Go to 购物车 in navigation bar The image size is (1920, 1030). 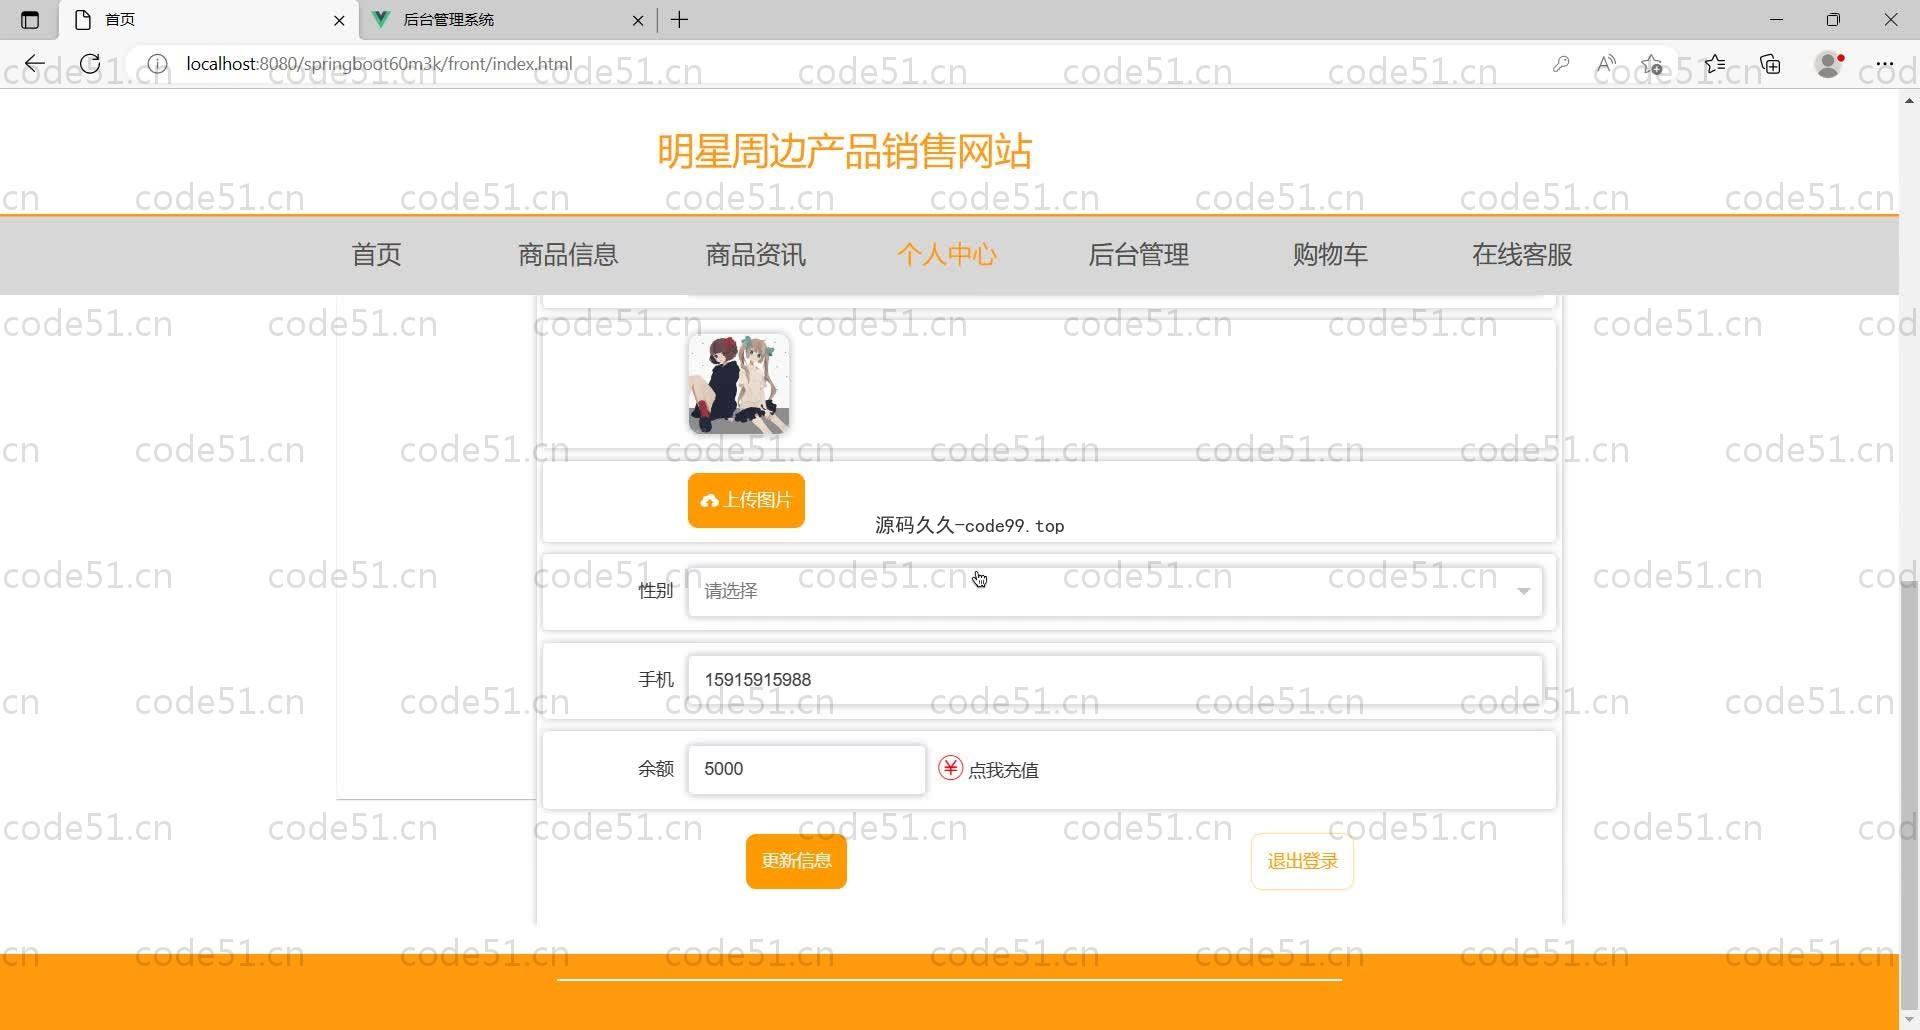(x=1329, y=255)
